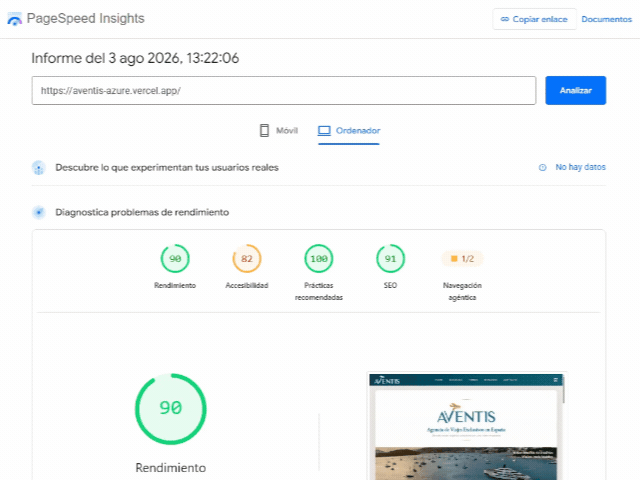Click the Accesibilidad label under the gauge
Screen dimensions: 640x480
(247, 285)
